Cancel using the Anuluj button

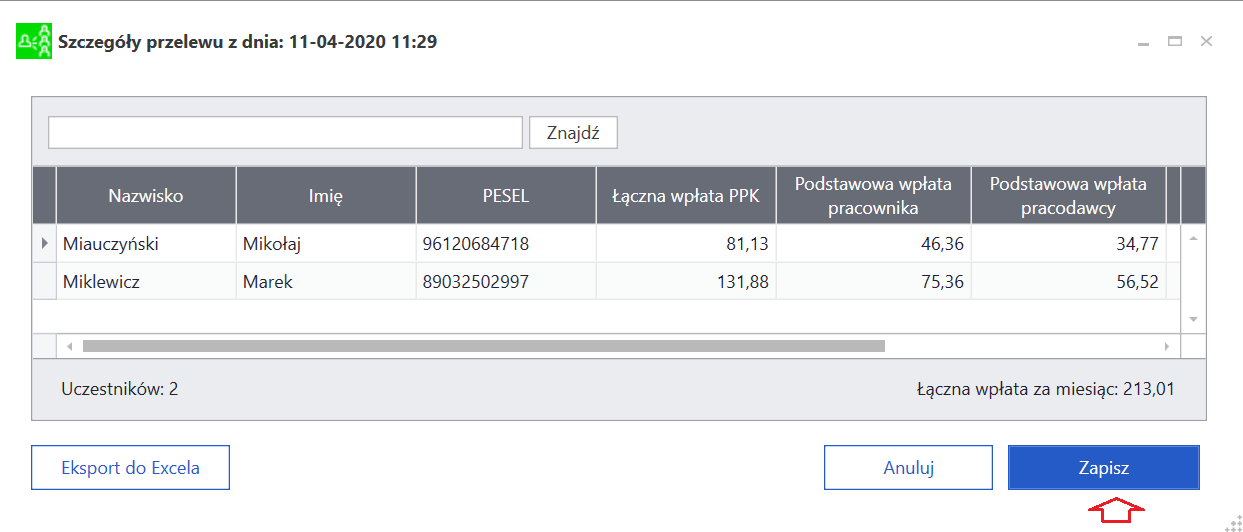point(908,467)
